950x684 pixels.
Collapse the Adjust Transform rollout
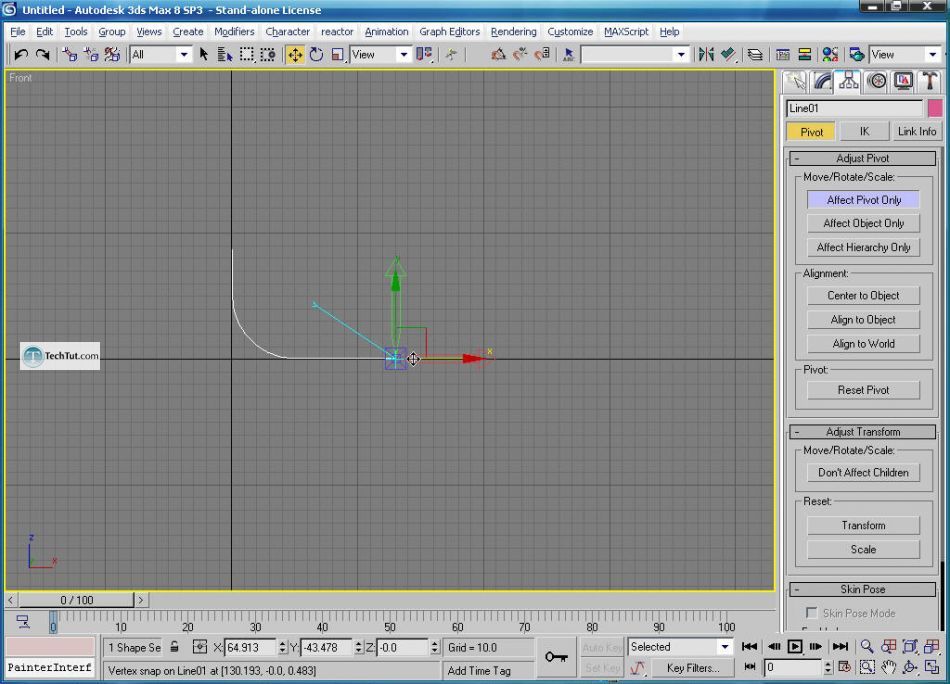coord(863,432)
